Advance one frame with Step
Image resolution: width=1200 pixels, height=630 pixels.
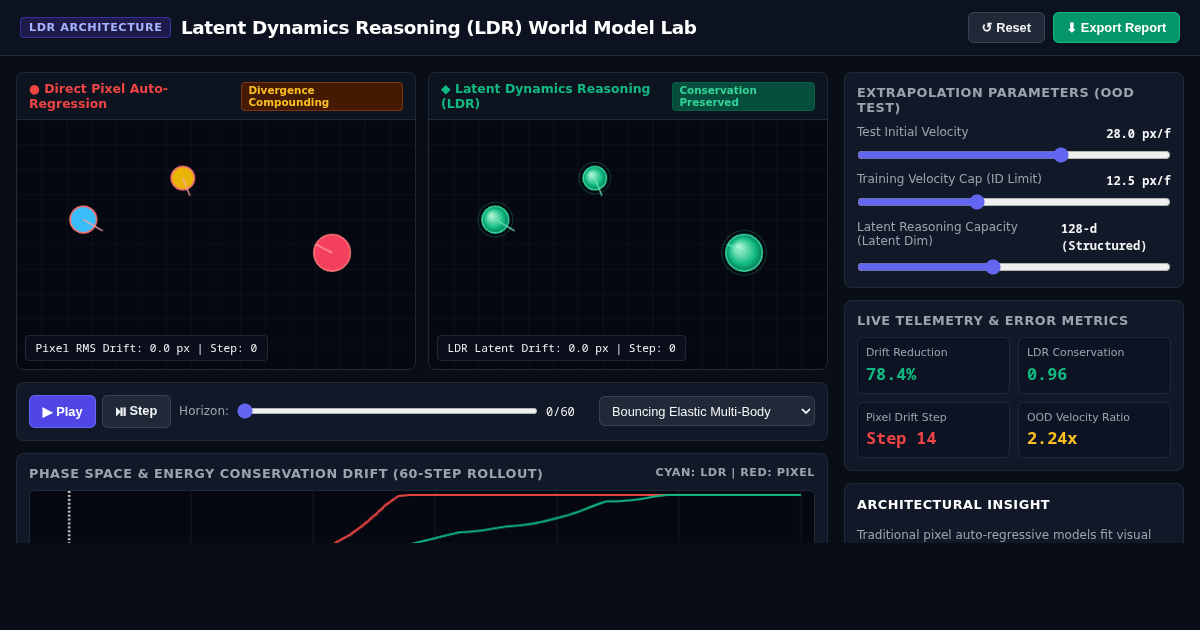136,411
